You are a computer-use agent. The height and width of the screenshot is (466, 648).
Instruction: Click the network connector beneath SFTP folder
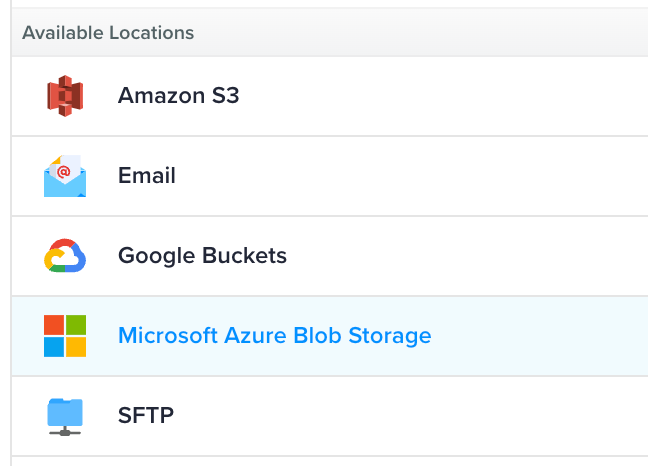(x=65, y=432)
